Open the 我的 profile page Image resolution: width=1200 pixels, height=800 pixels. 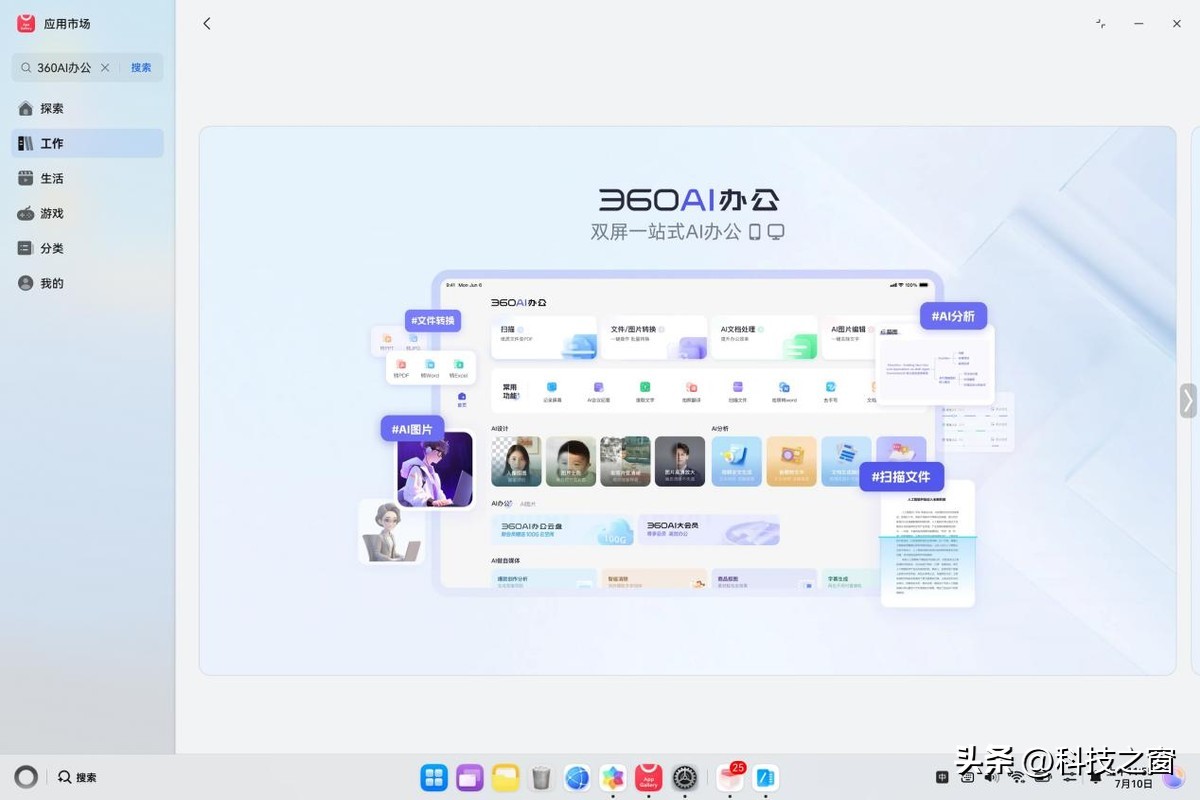88,283
